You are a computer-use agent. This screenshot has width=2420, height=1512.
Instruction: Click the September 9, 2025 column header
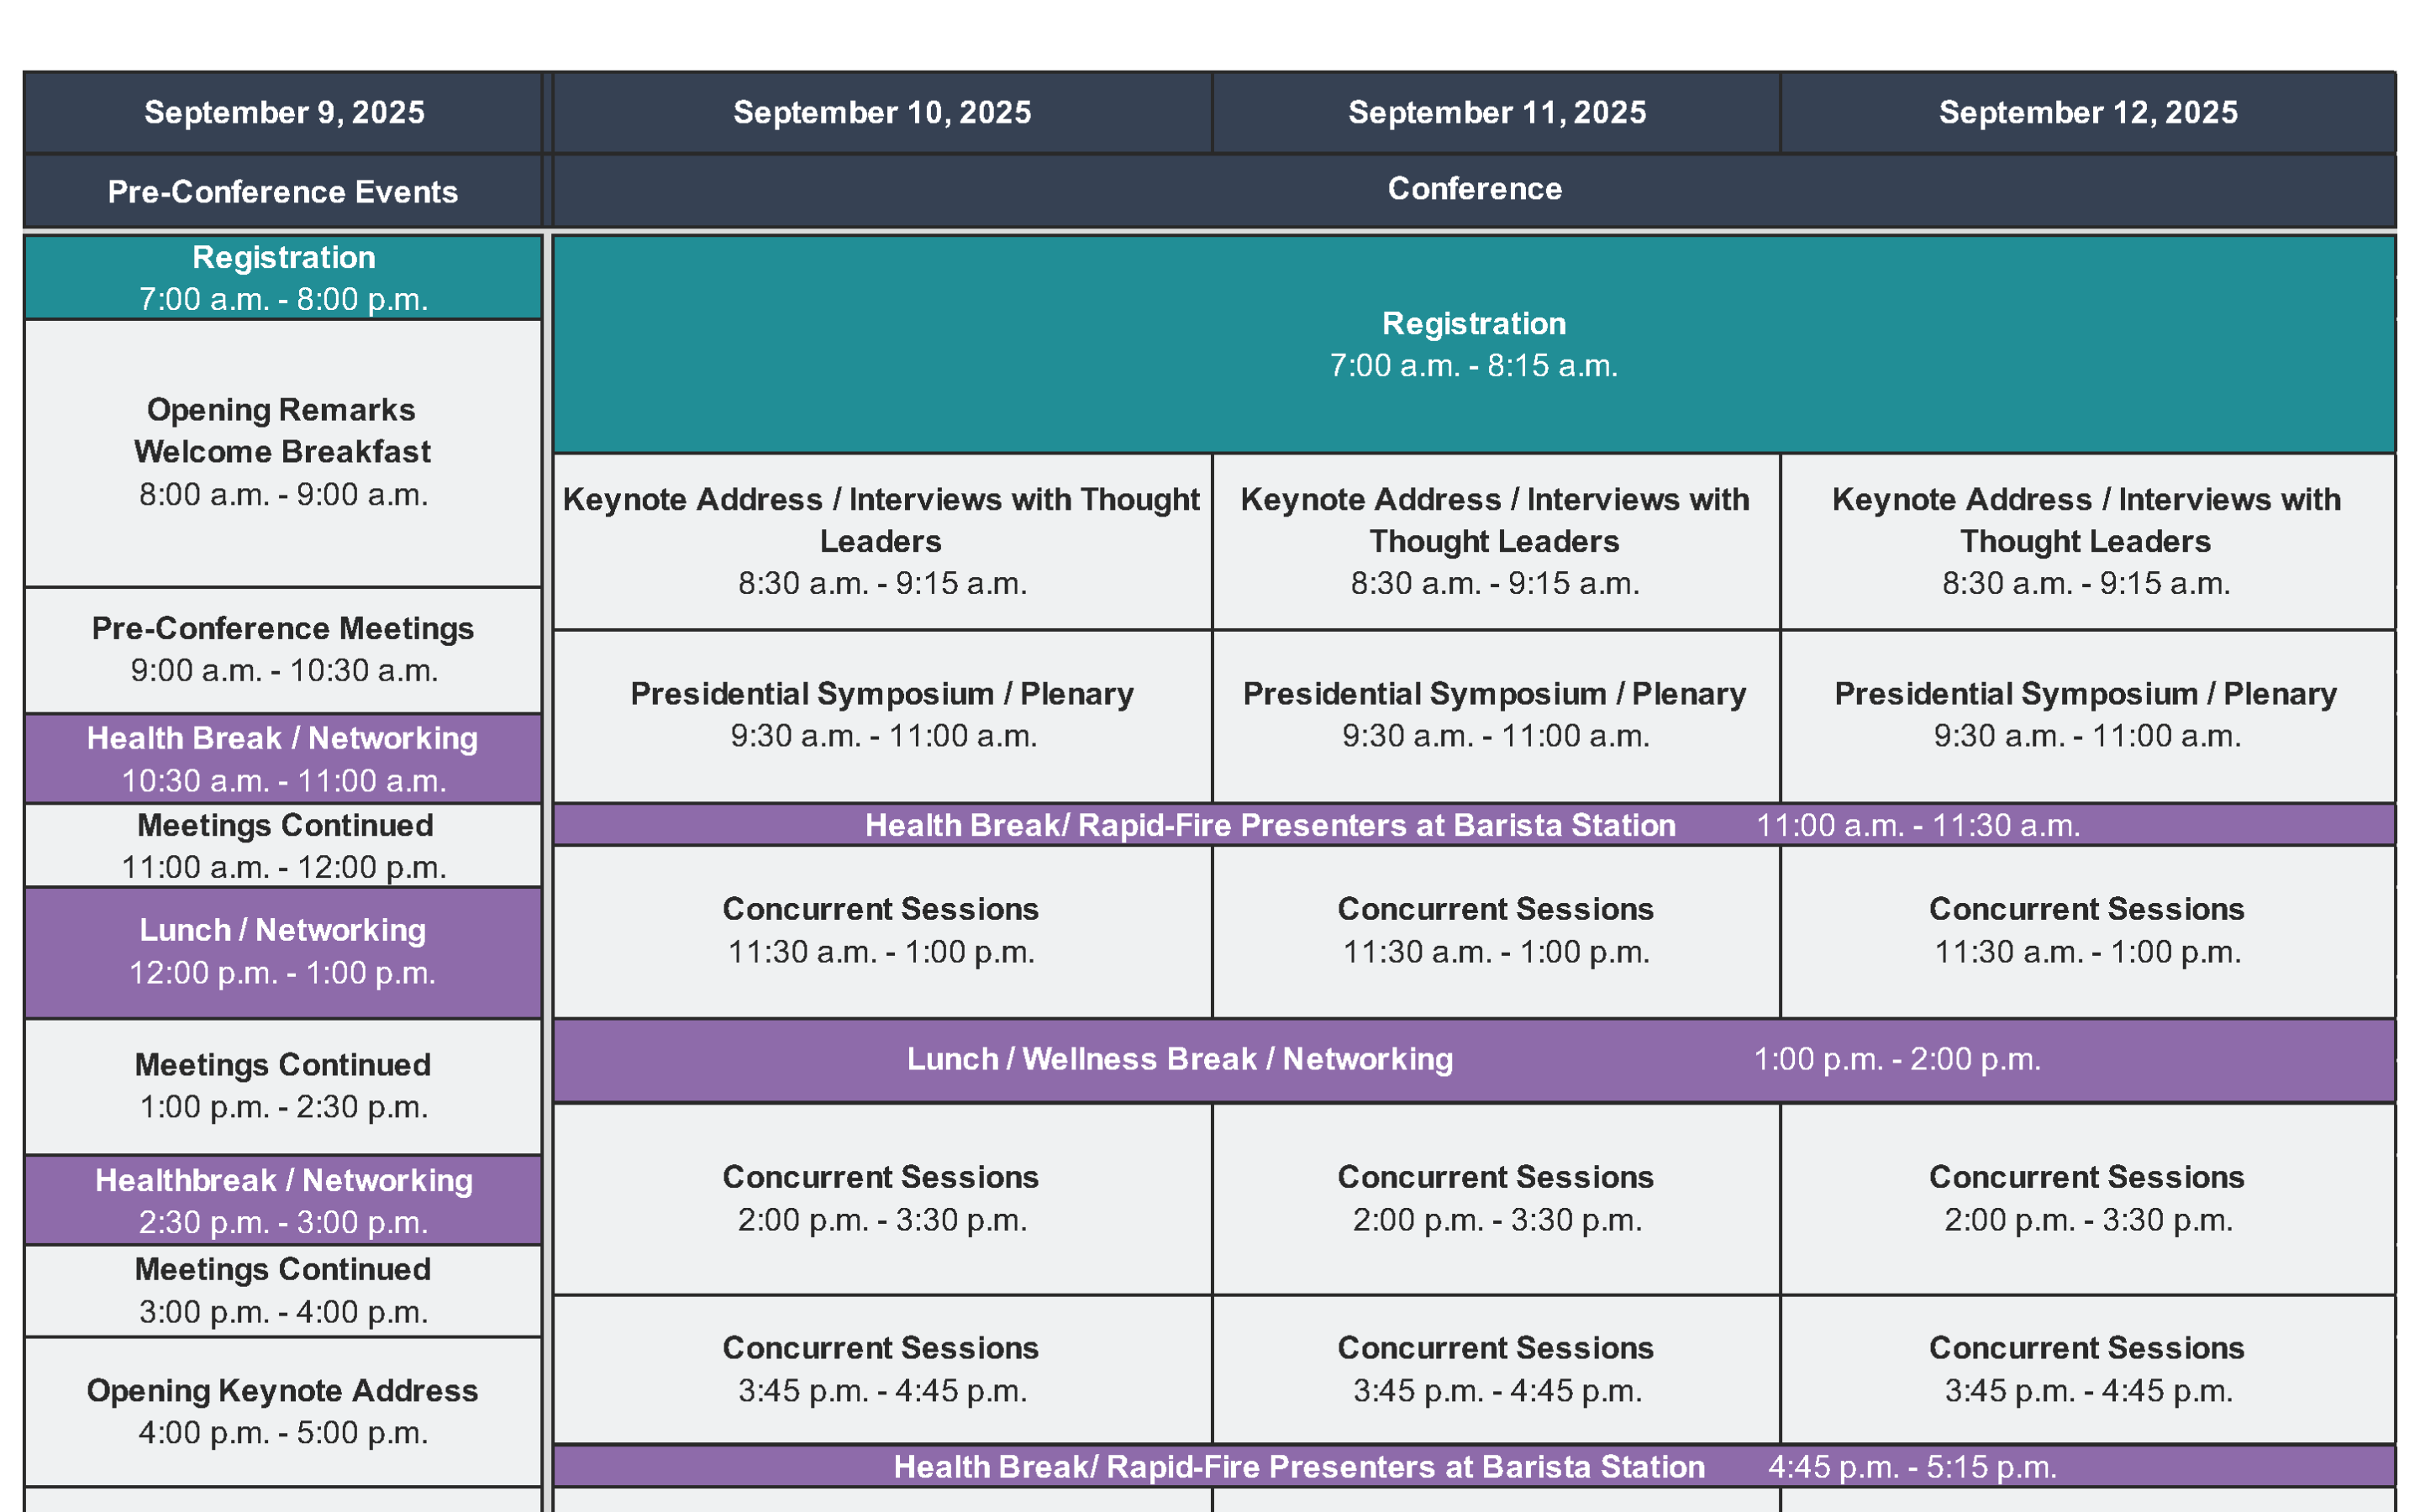[x=283, y=112]
